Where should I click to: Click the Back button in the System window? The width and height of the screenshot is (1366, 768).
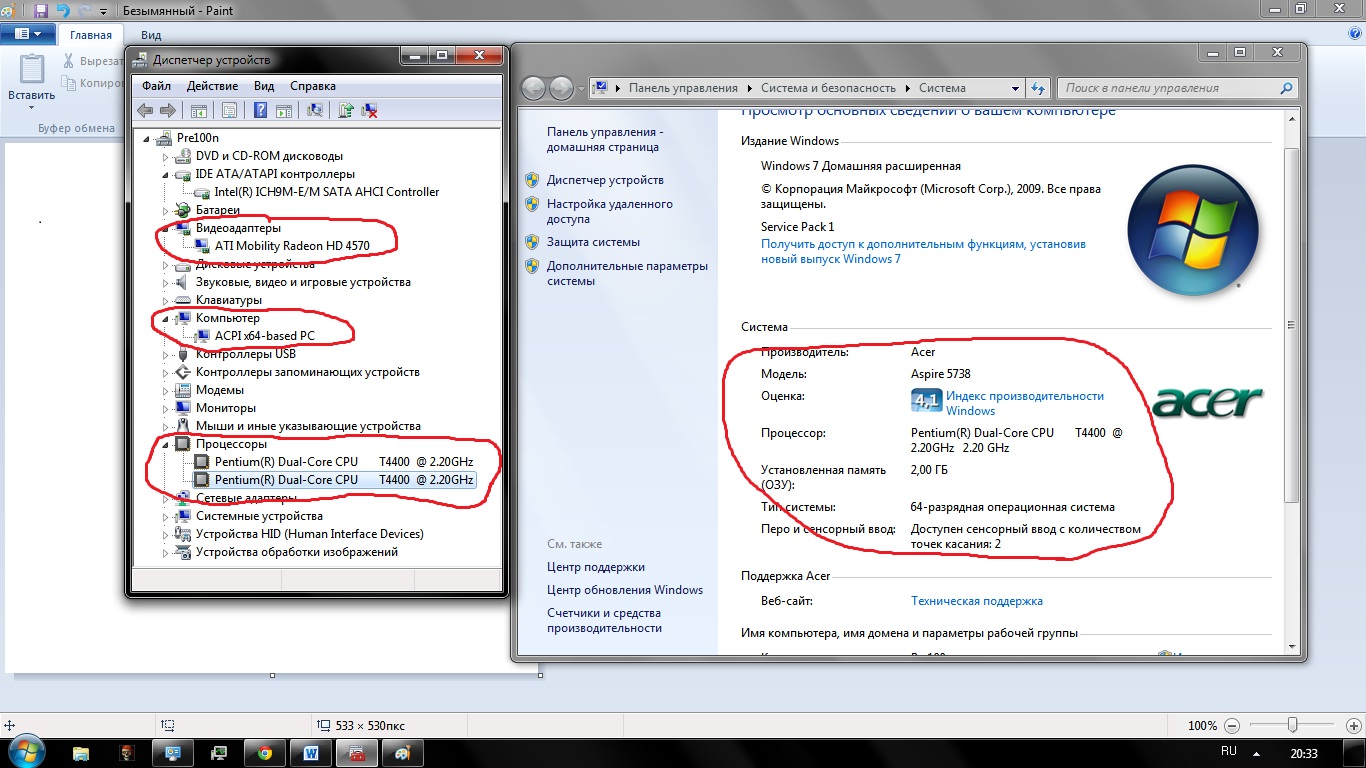(x=535, y=88)
